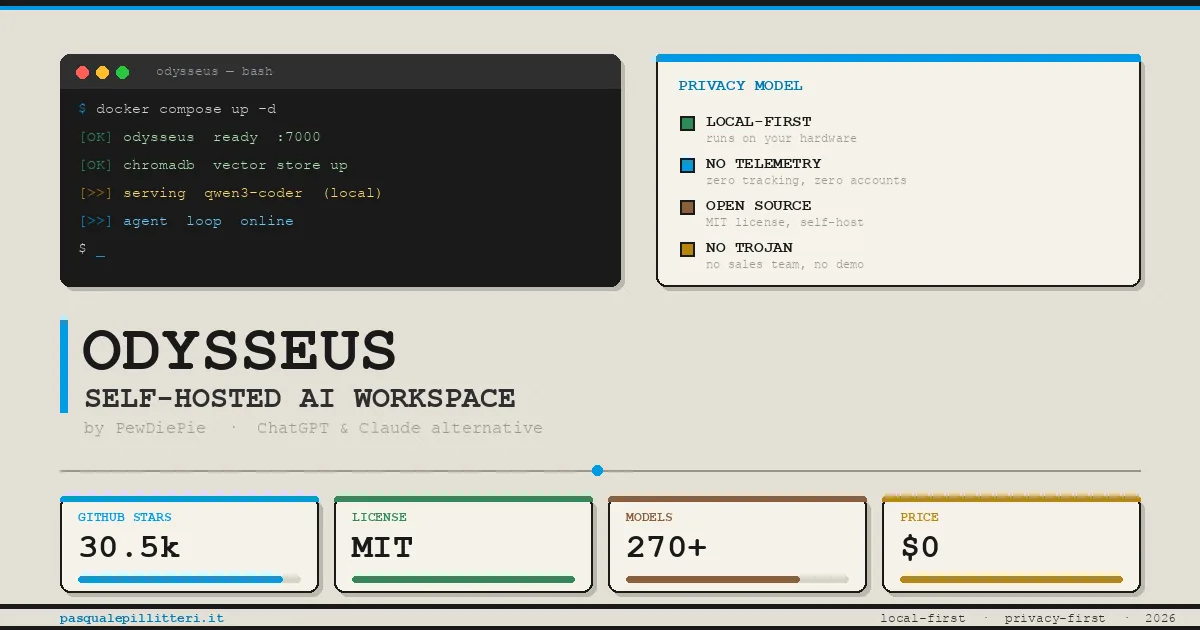The image size is (1200, 630).
Task: Click the "270+" models value
Action: [x=666, y=547]
